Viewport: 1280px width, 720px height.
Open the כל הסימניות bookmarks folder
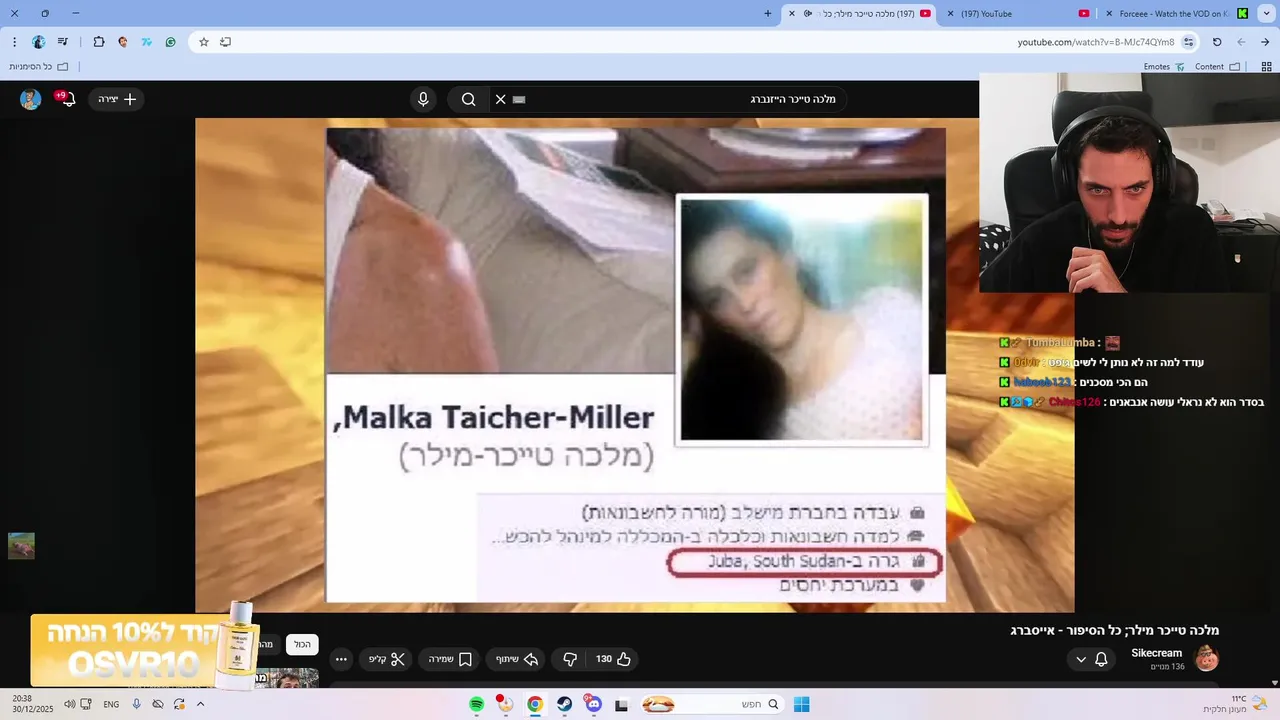(38, 67)
